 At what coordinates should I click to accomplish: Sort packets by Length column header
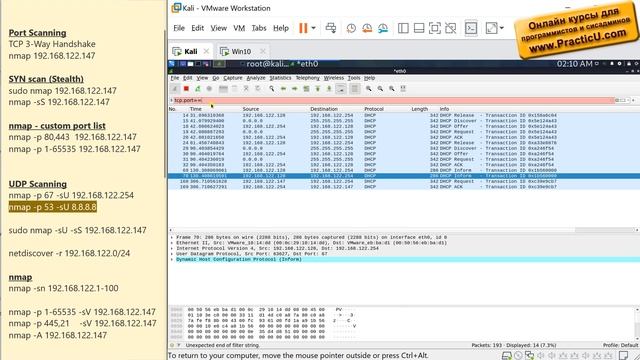(x=420, y=109)
